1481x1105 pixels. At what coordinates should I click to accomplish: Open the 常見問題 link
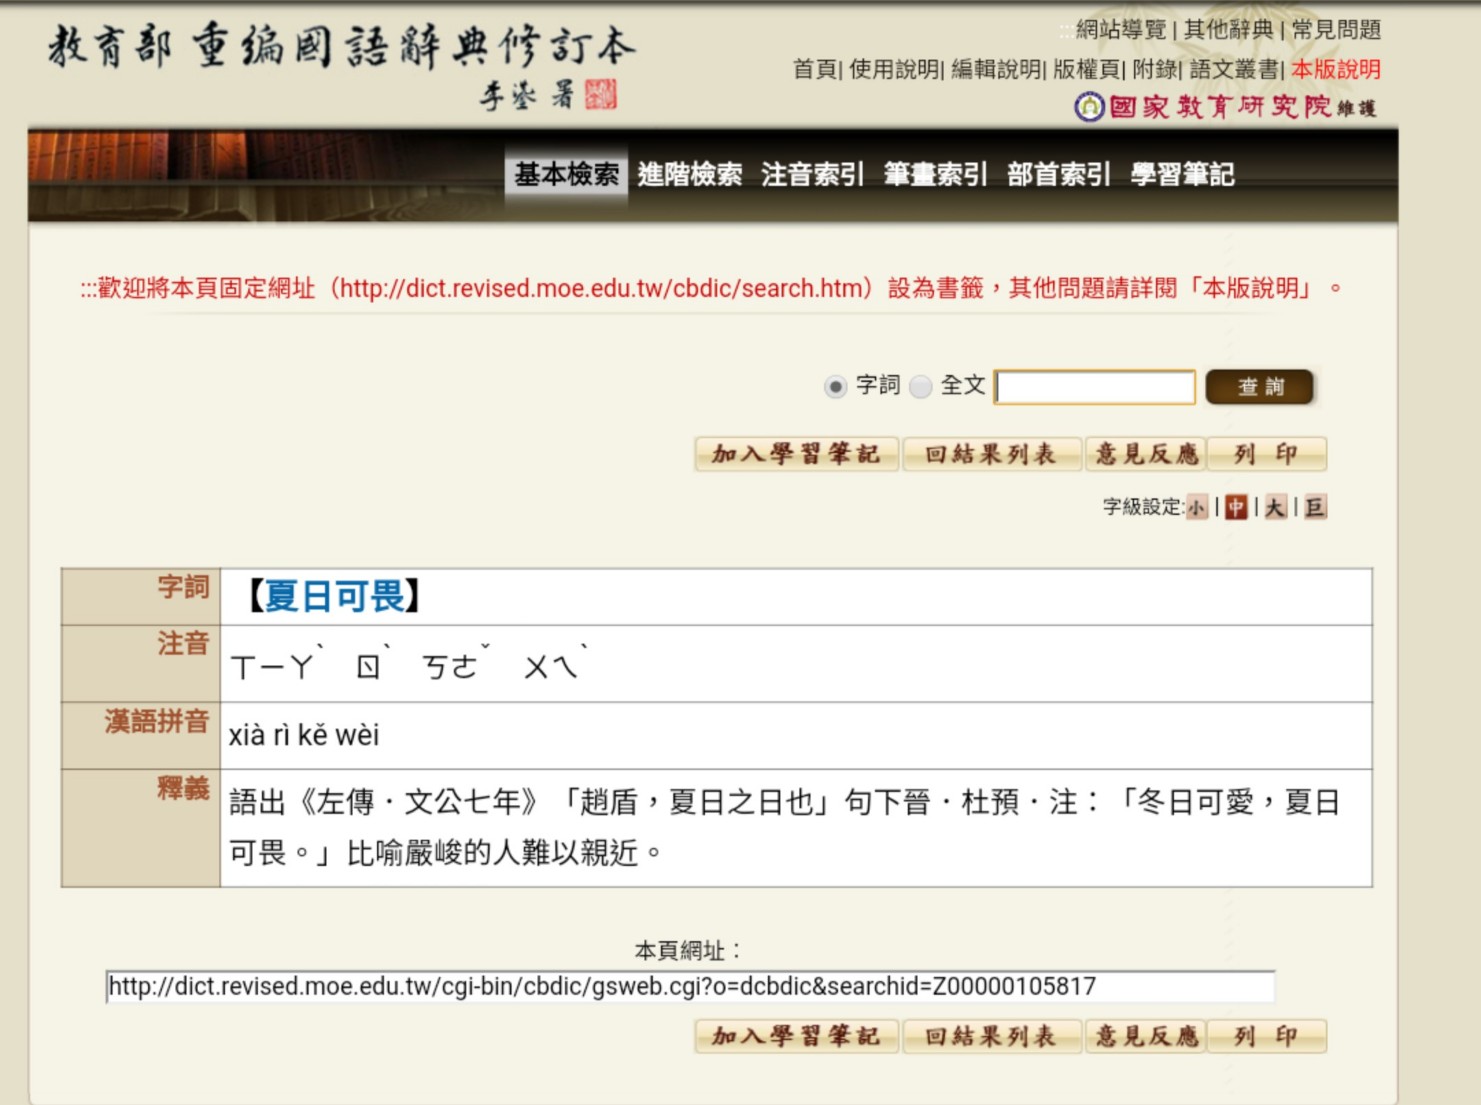pyautogui.click(x=1336, y=30)
